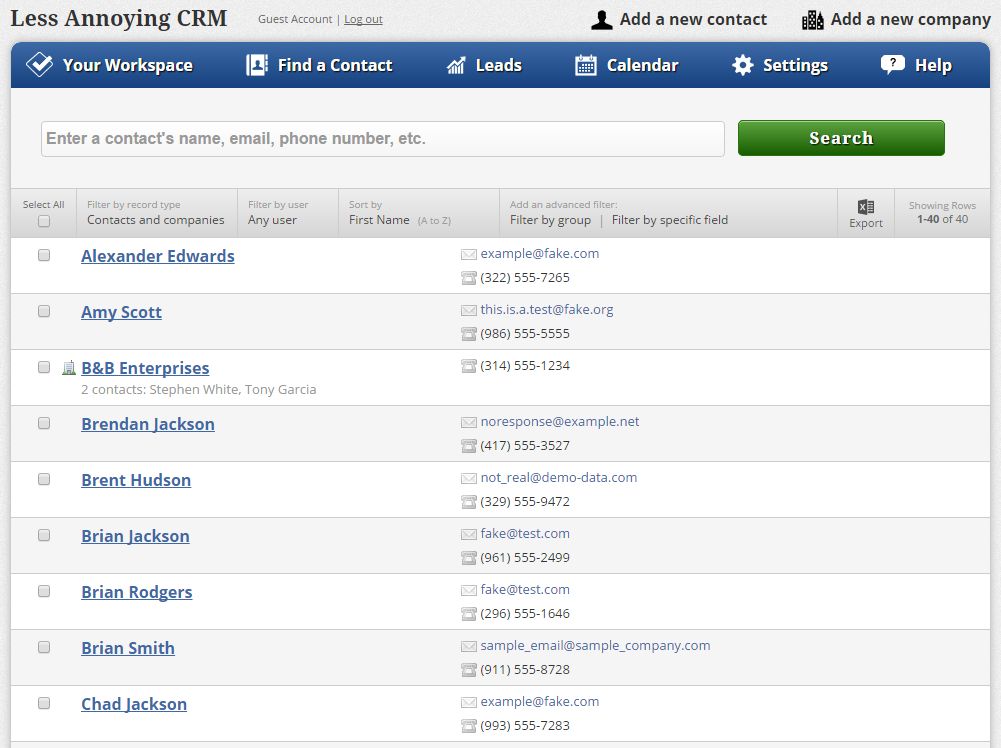1001x748 pixels.
Task: Open the Brian Smith contact link
Action: [128, 648]
